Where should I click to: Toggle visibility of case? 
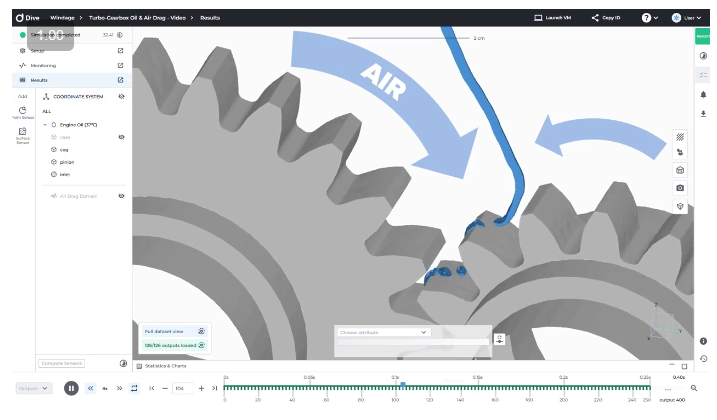[121, 137]
